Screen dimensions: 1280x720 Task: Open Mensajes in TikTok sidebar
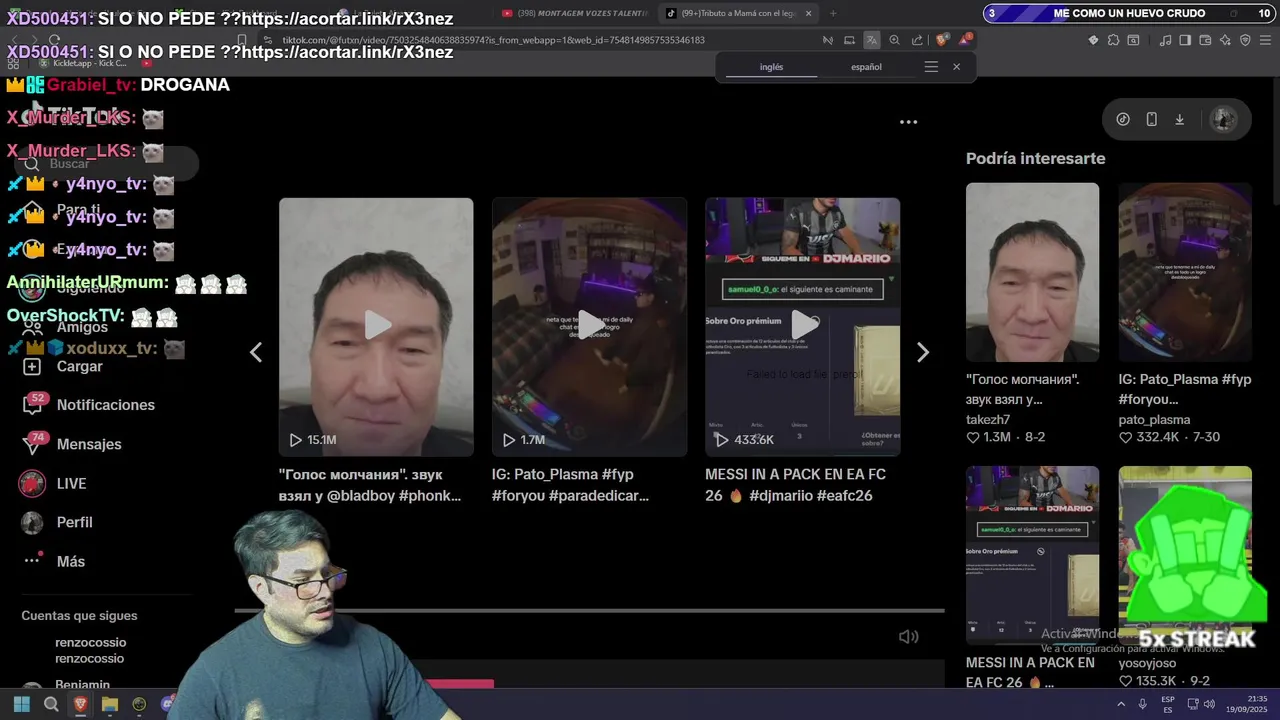tap(72, 444)
